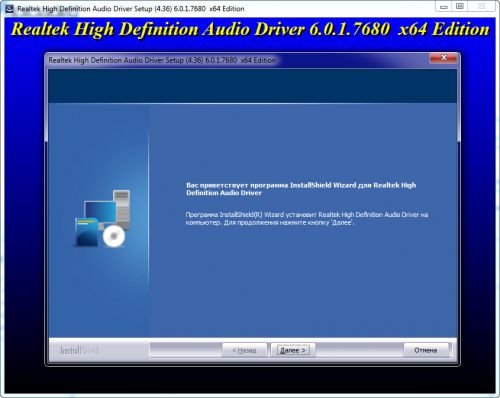This screenshot has height=398, width=500.
Task: Click the disabled < Назад (Back) button
Action: [244, 350]
